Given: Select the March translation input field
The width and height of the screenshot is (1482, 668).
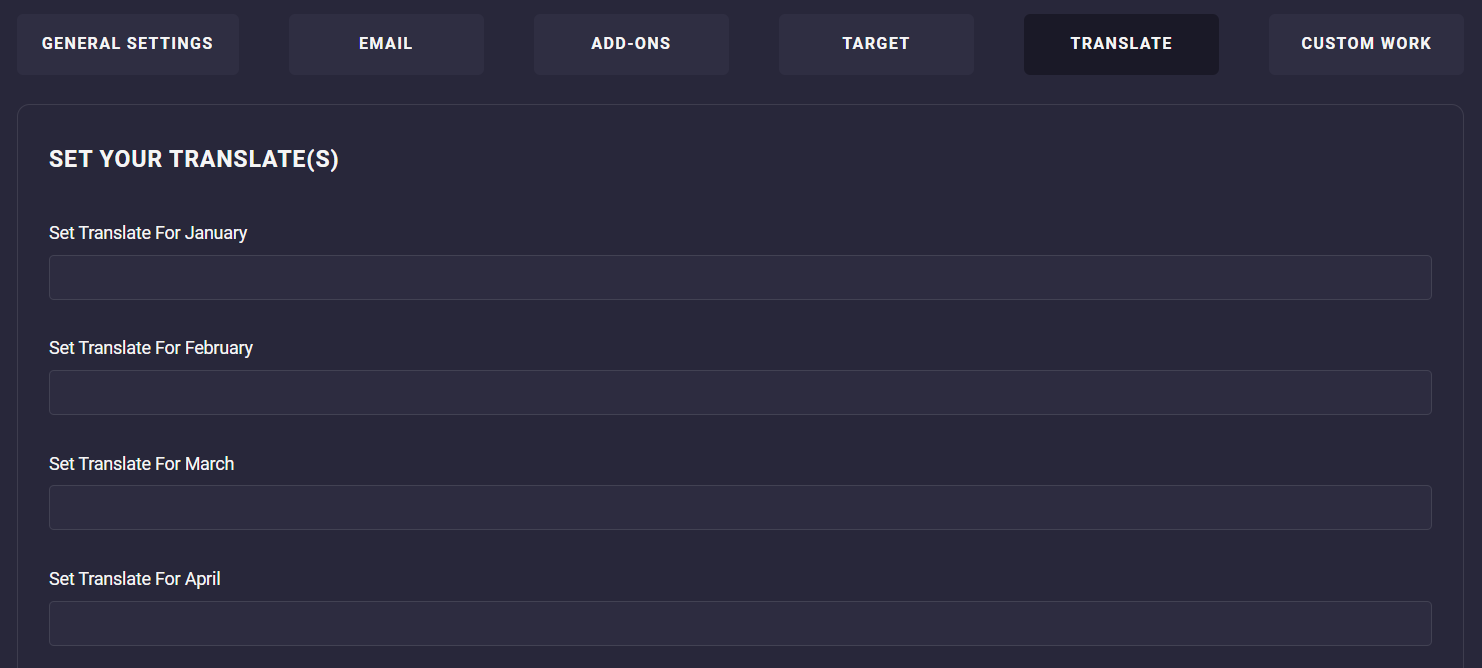Looking at the screenshot, I should pos(740,507).
